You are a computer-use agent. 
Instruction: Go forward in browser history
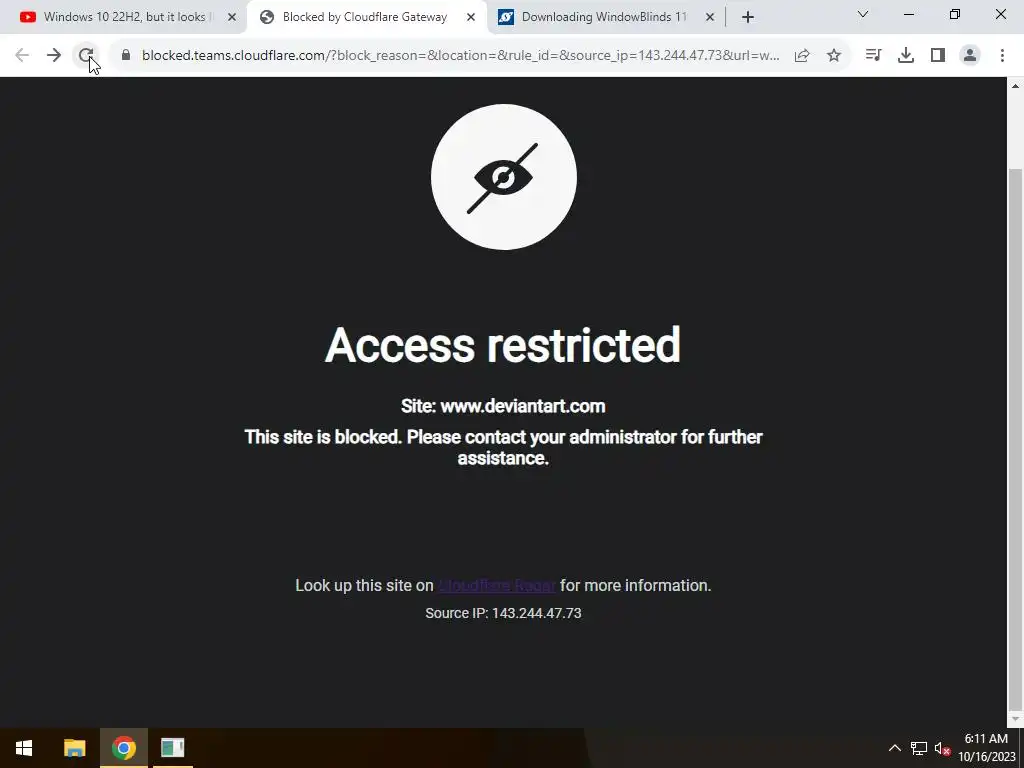54,56
